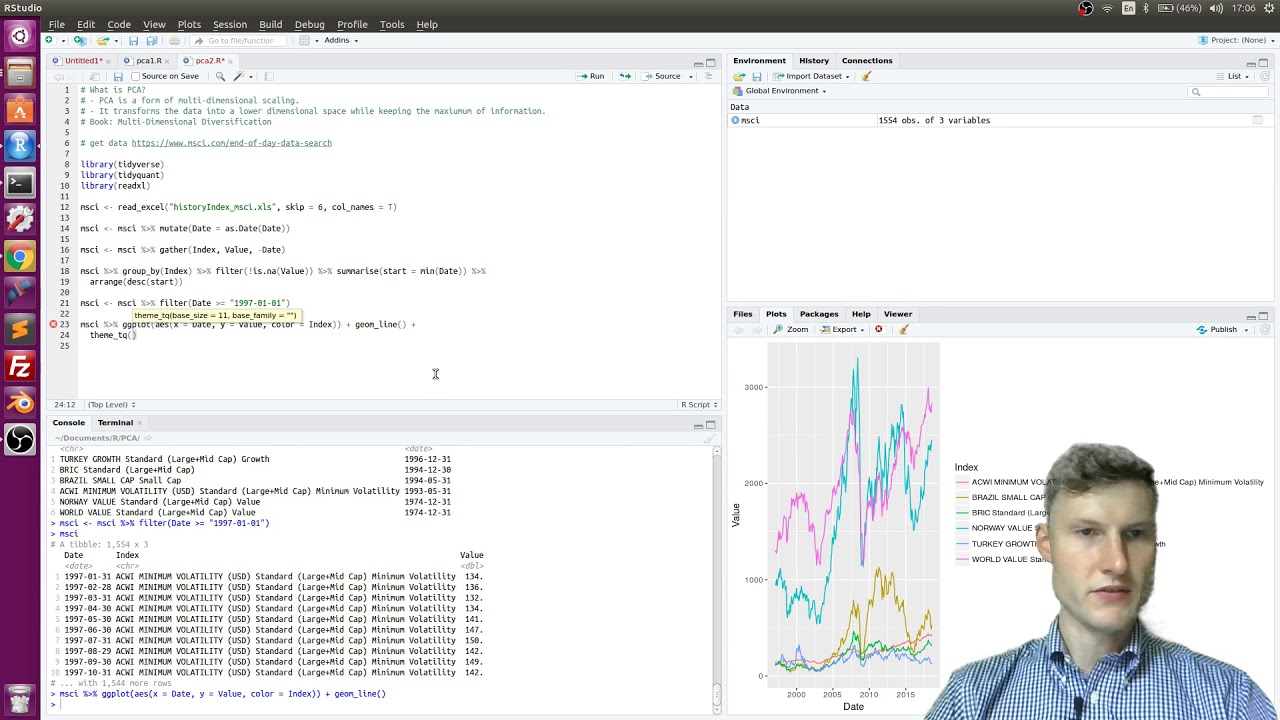Open the R Script file type dropdown
Viewport: 1280px width, 720px height.
[699, 404]
